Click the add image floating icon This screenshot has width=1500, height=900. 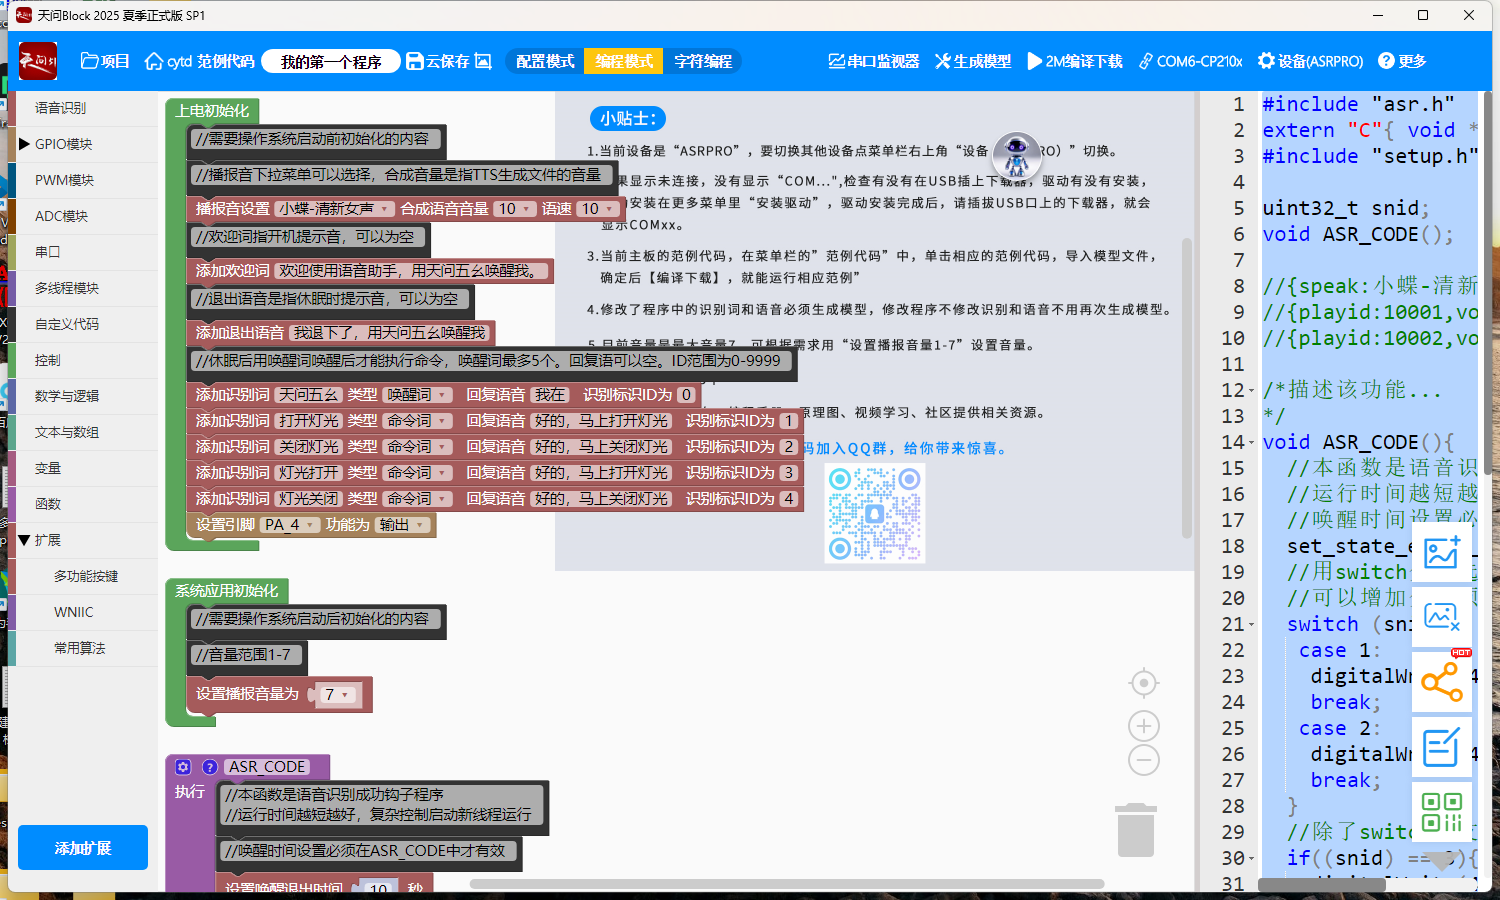(x=1441, y=553)
